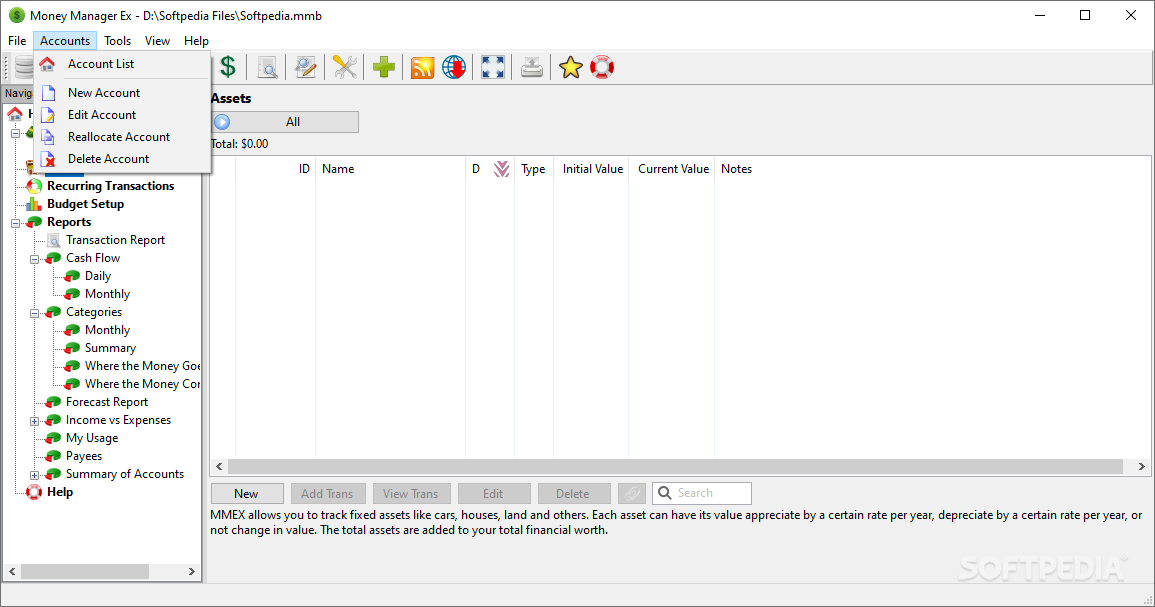Click the New asset button

(x=247, y=494)
